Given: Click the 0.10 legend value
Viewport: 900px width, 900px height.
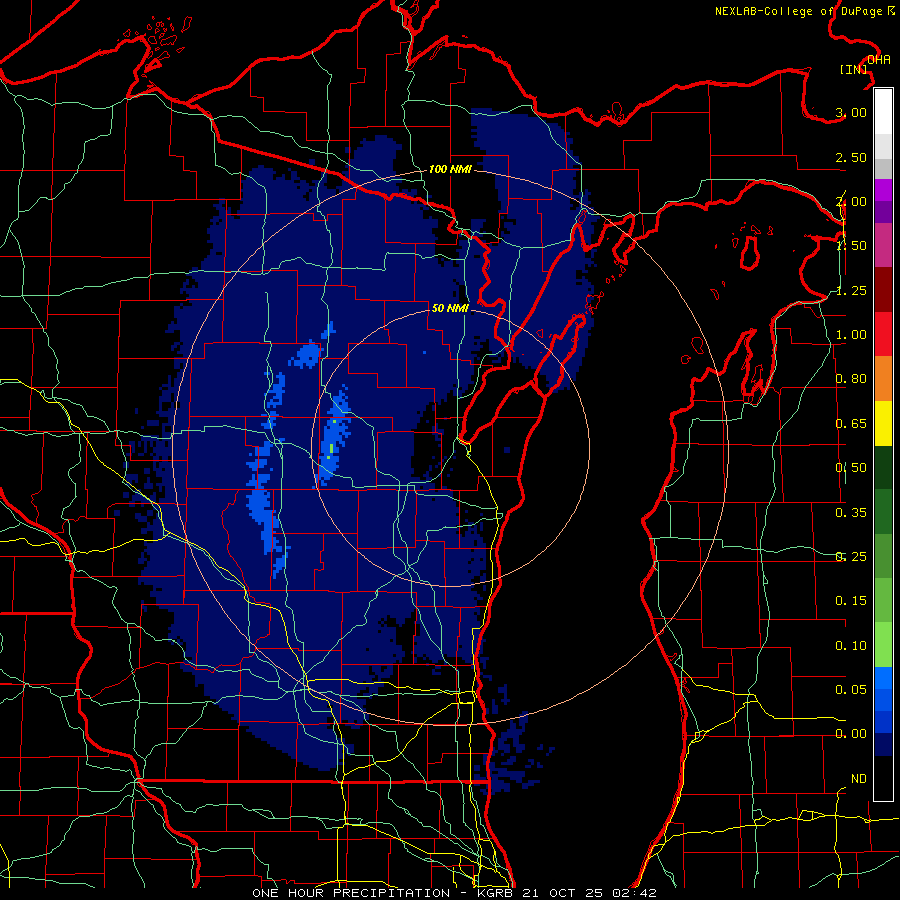Looking at the screenshot, I should pos(851,646).
